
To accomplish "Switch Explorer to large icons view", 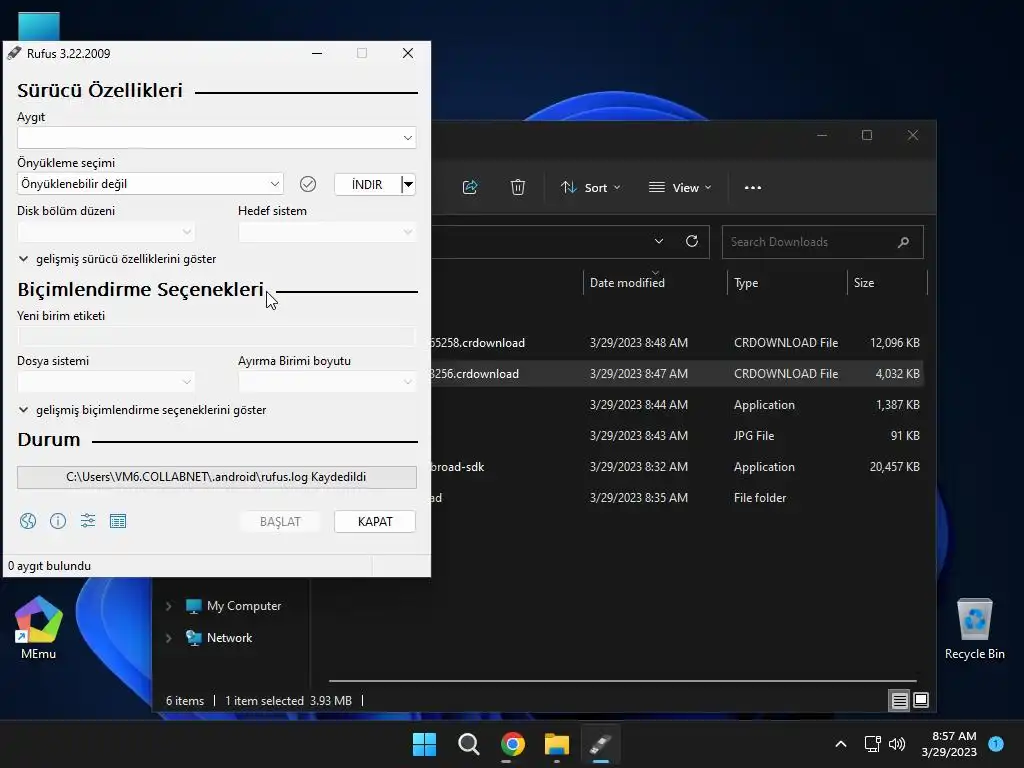I will point(921,700).
